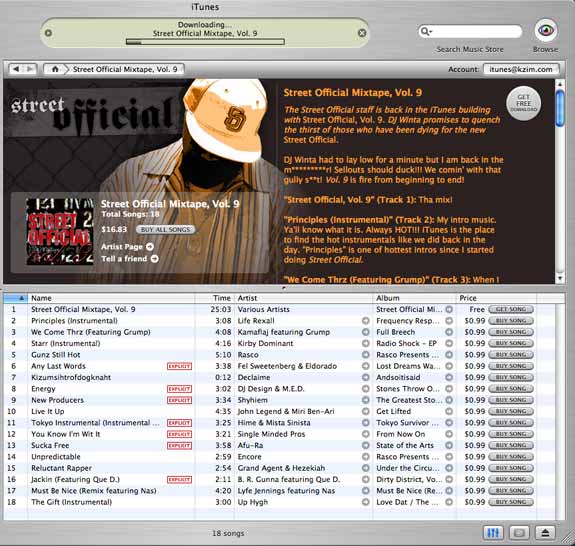Open the search magnifier dropdown

pos(426,32)
